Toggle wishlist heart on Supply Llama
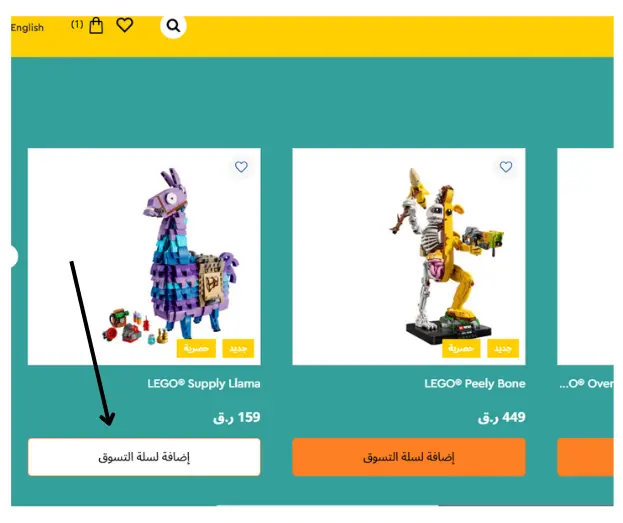This screenshot has width=623, height=523. [241, 167]
